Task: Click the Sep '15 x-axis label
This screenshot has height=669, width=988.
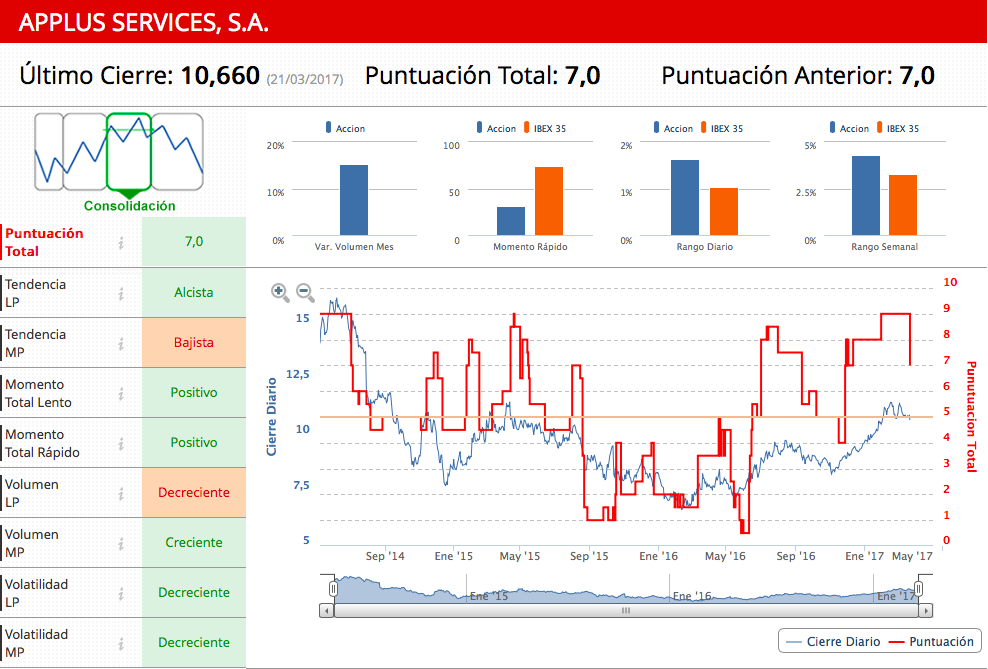Action: [x=589, y=556]
